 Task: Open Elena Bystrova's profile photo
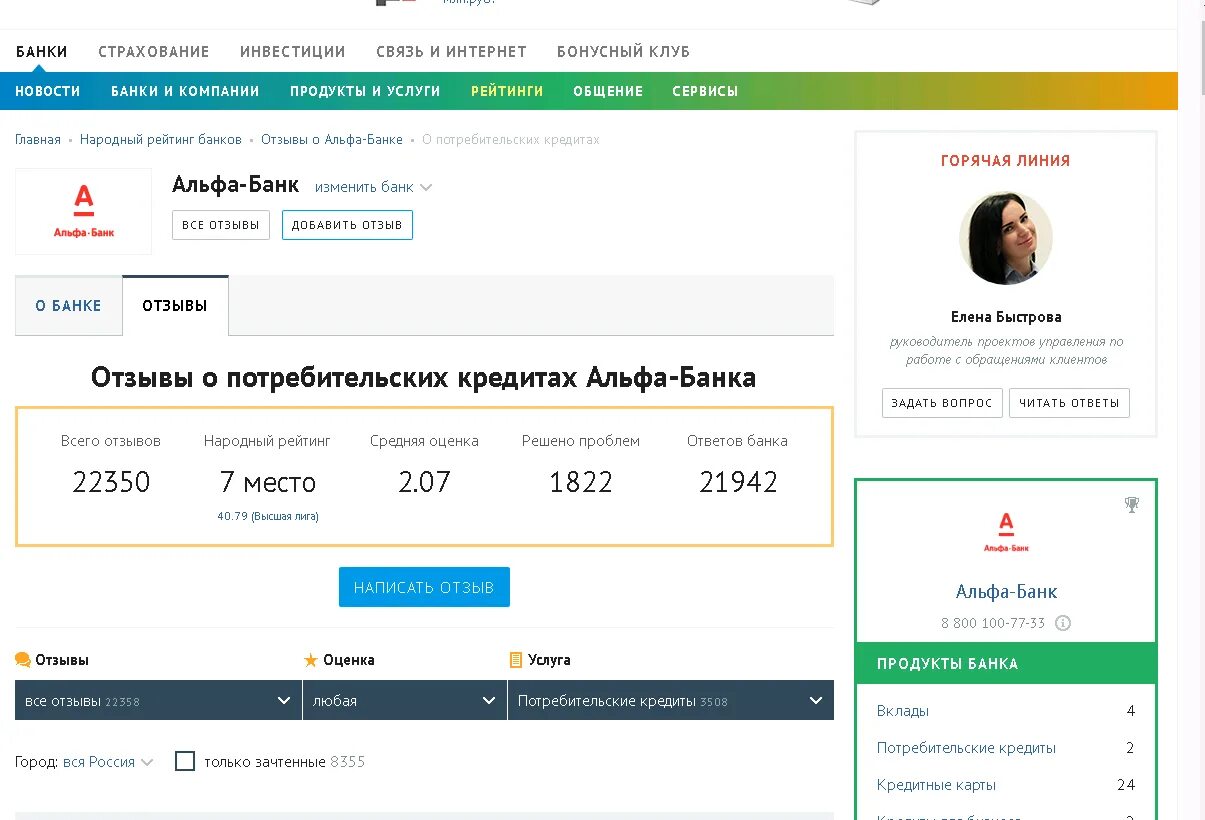click(x=1006, y=238)
